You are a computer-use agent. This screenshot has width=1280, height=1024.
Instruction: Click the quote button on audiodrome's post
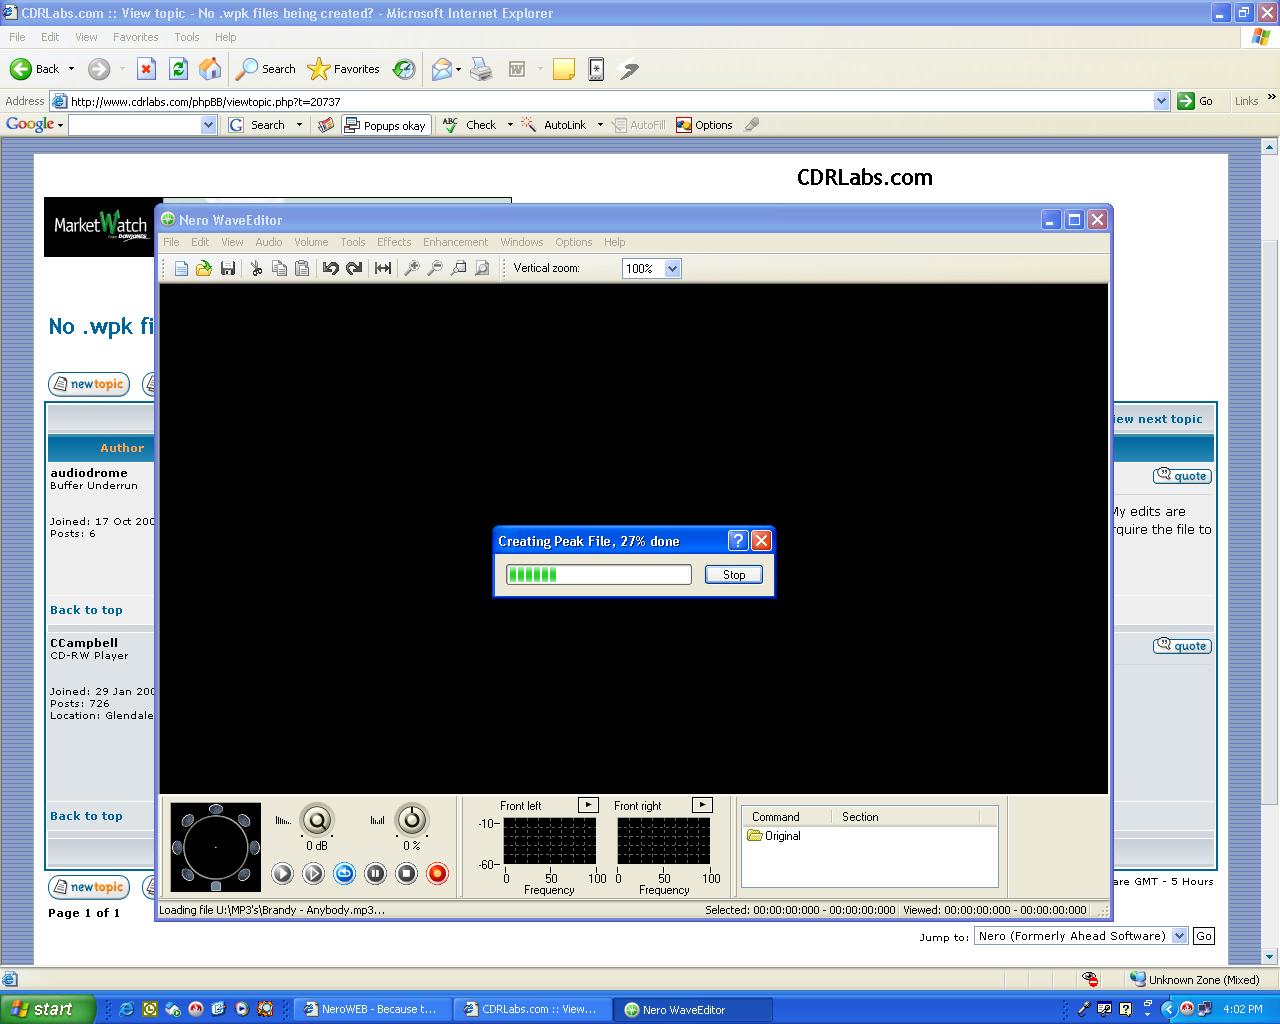pyautogui.click(x=1182, y=476)
